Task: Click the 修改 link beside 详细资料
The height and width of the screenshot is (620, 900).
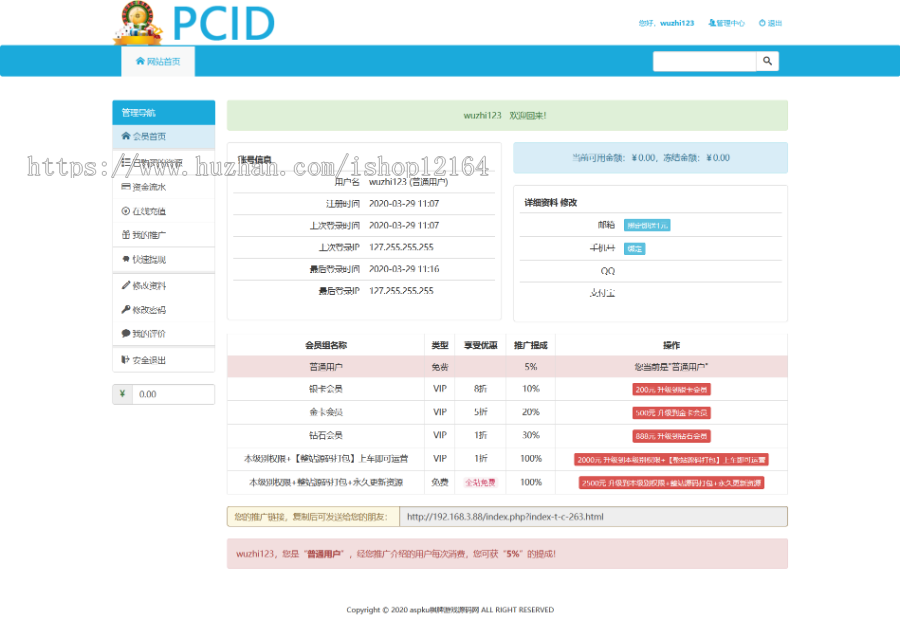Action: click(568, 203)
